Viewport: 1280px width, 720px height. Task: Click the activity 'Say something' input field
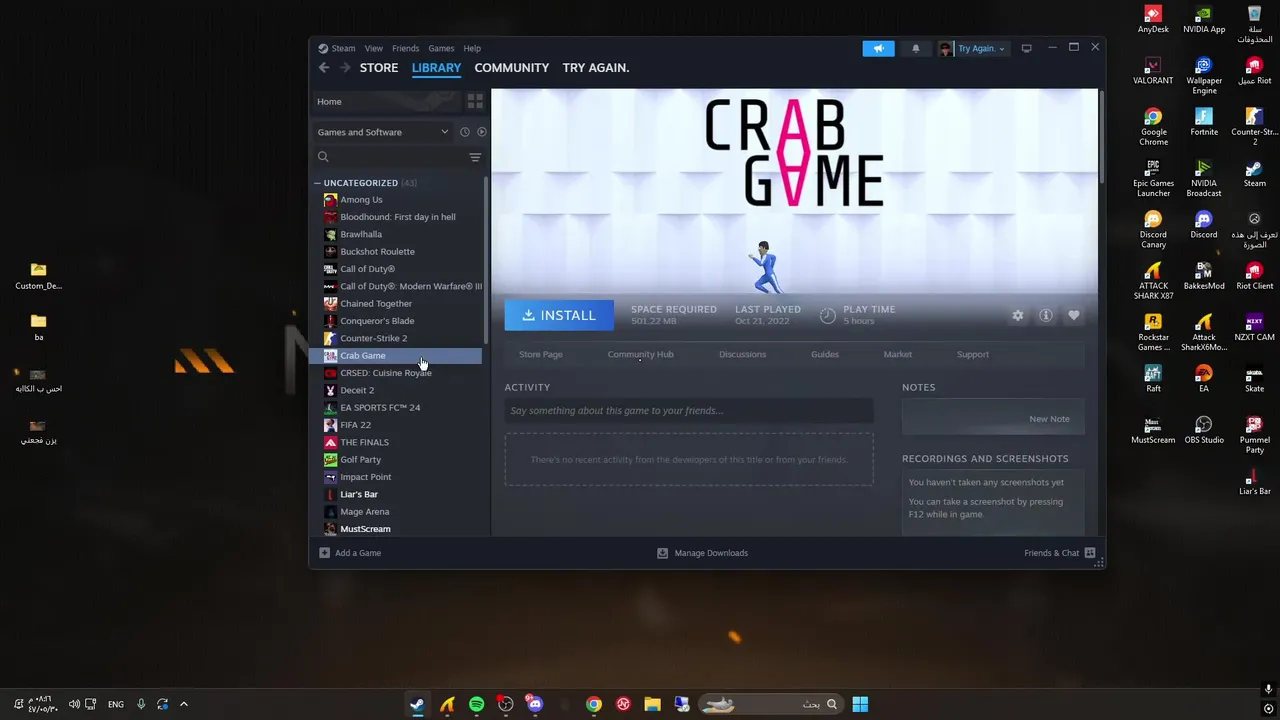pos(689,411)
